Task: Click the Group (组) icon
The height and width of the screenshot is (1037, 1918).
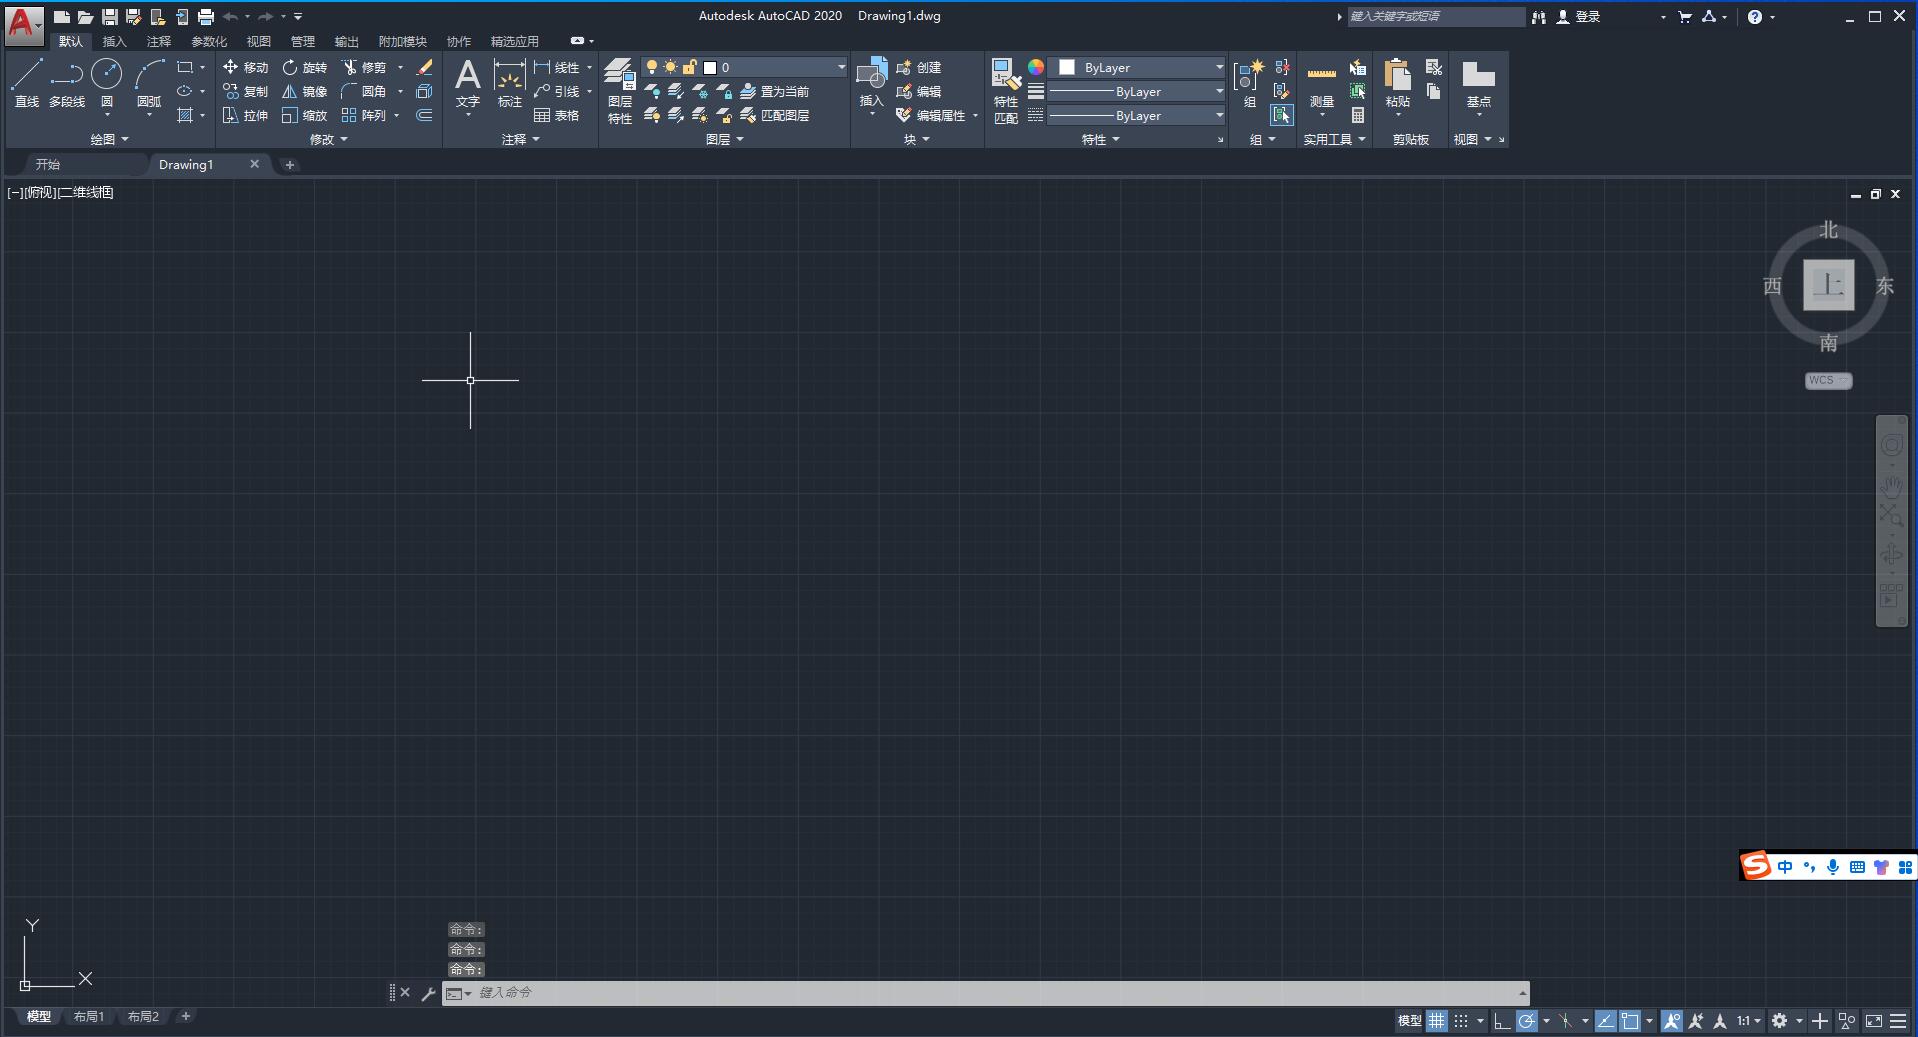Action: click(x=1250, y=84)
